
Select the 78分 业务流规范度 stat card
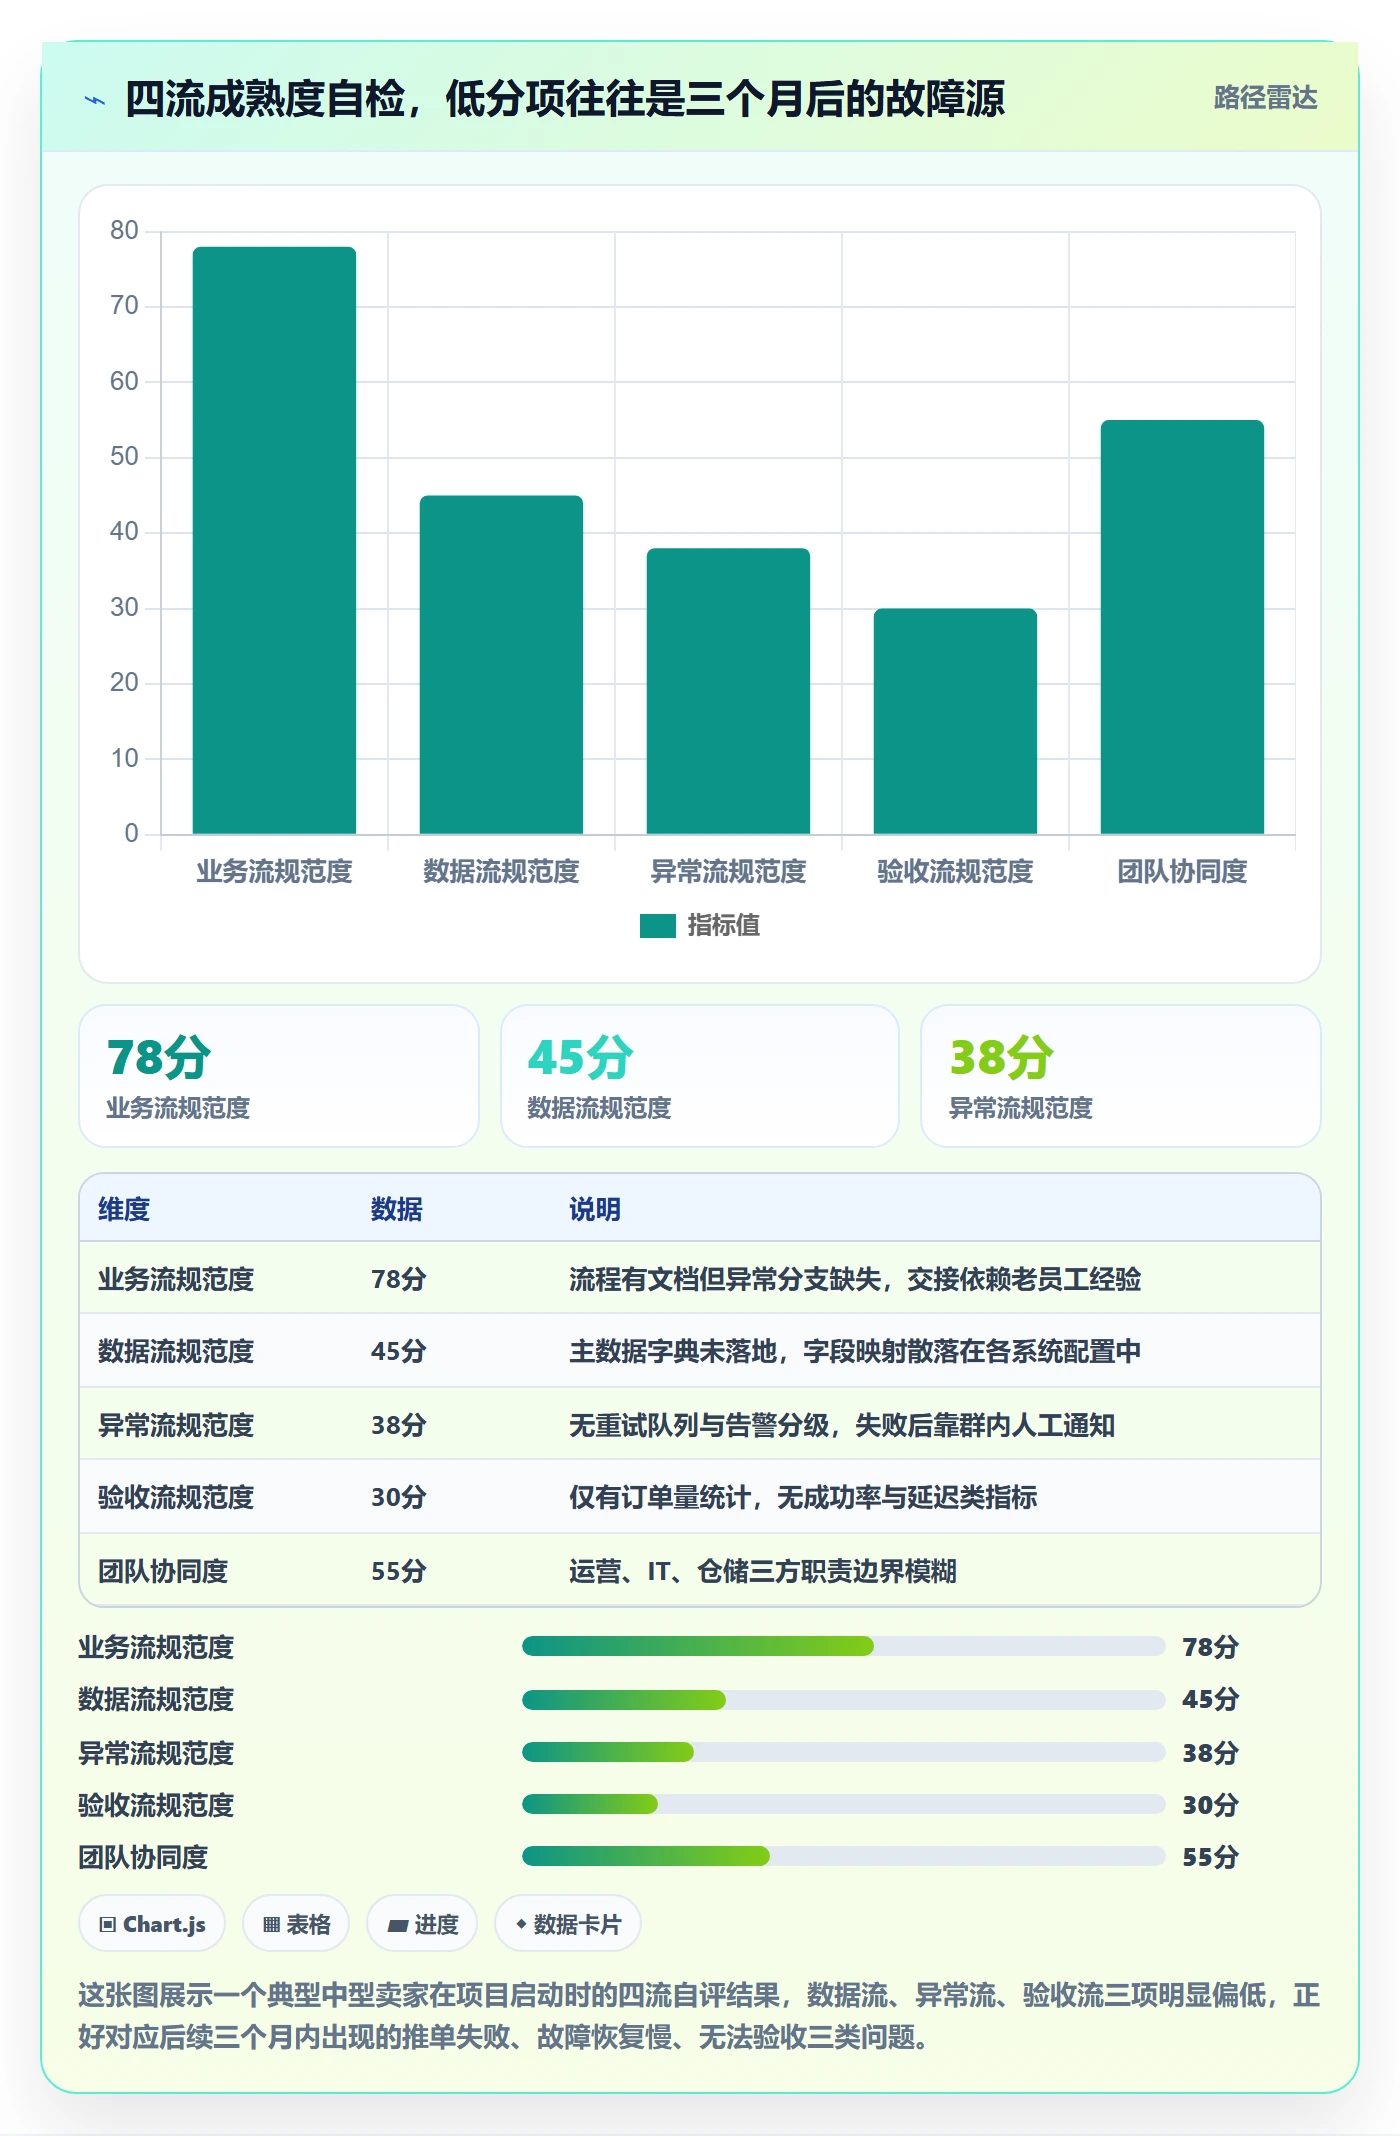[x=279, y=1076]
